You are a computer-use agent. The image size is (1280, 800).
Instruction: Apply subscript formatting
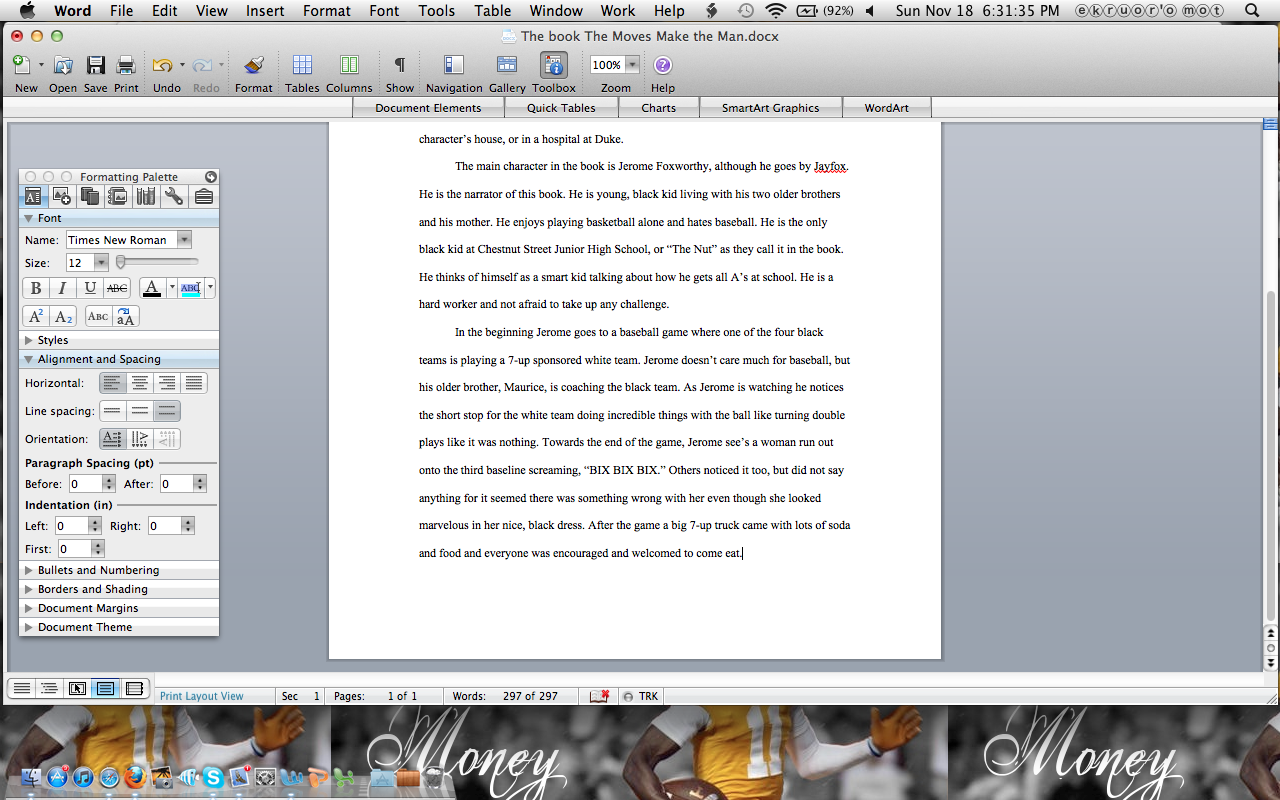click(x=63, y=316)
